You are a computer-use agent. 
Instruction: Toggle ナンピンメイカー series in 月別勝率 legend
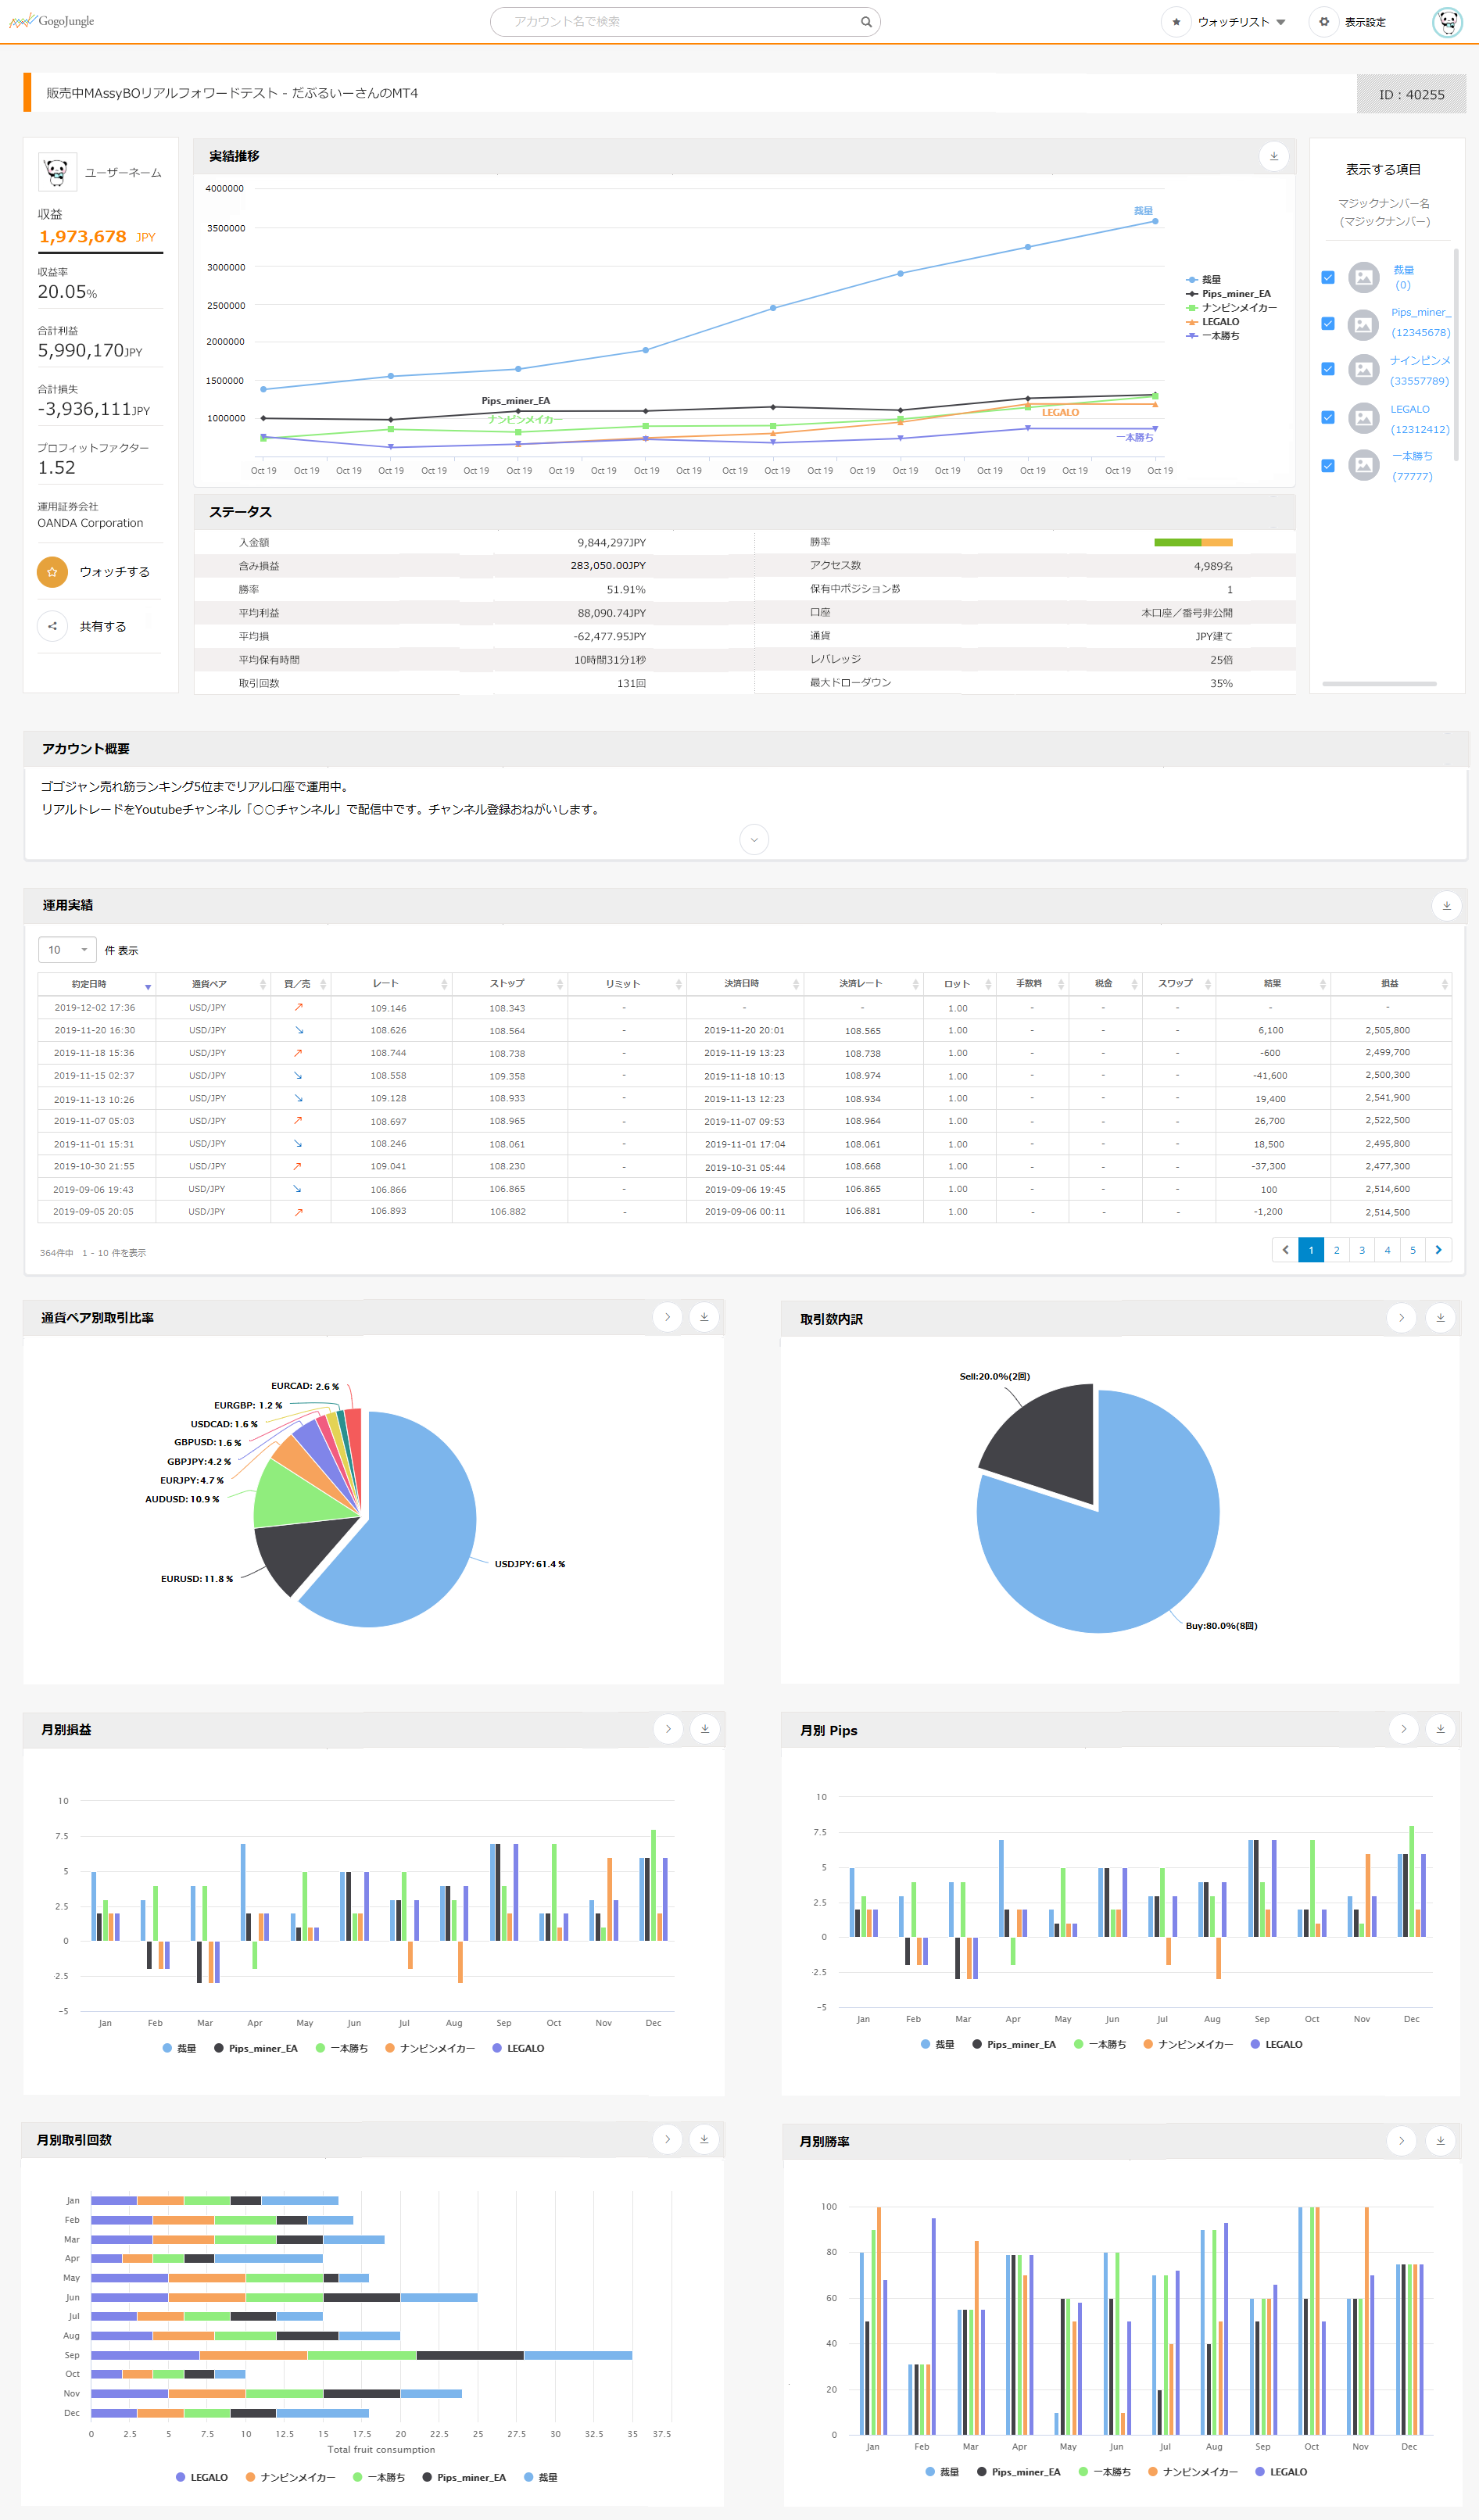pos(1192,2472)
